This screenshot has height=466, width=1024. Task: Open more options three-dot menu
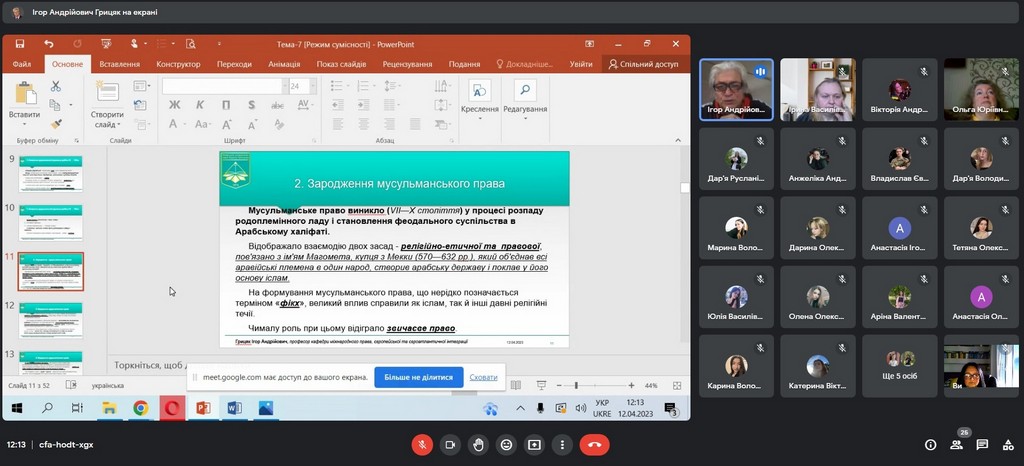562,445
